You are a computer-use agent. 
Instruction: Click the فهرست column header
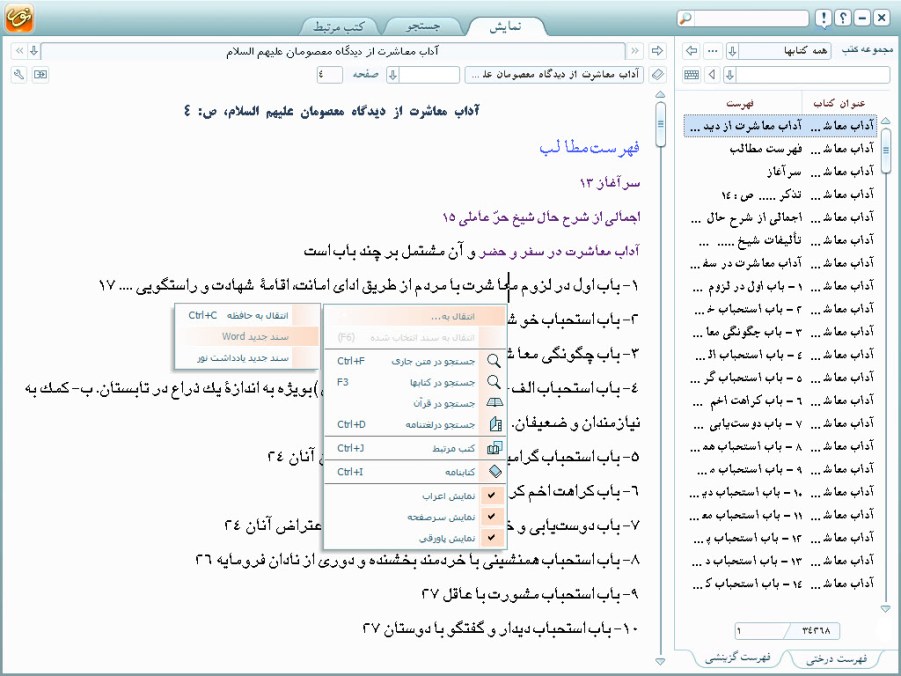pos(739,103)
